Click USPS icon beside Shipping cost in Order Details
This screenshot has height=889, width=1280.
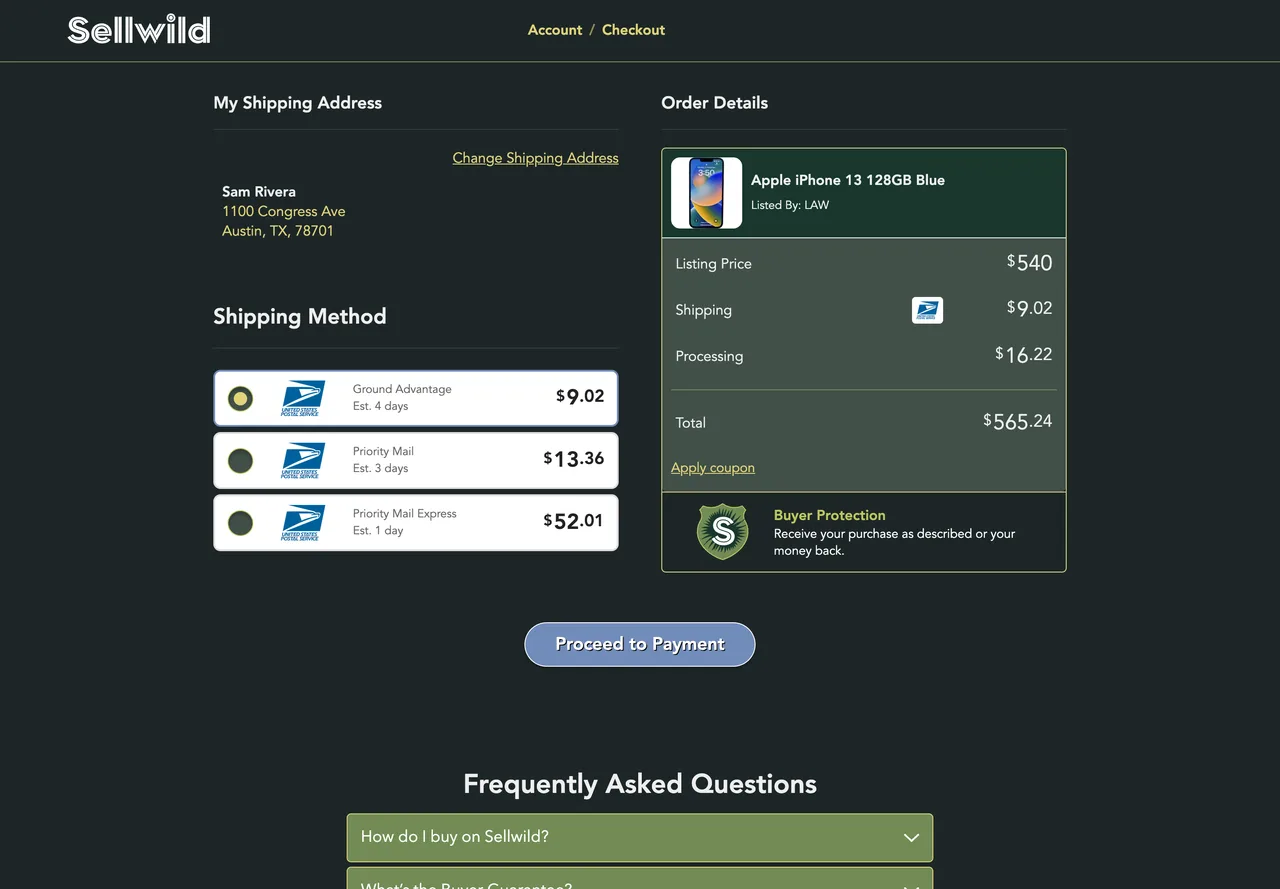pos(927,310)
